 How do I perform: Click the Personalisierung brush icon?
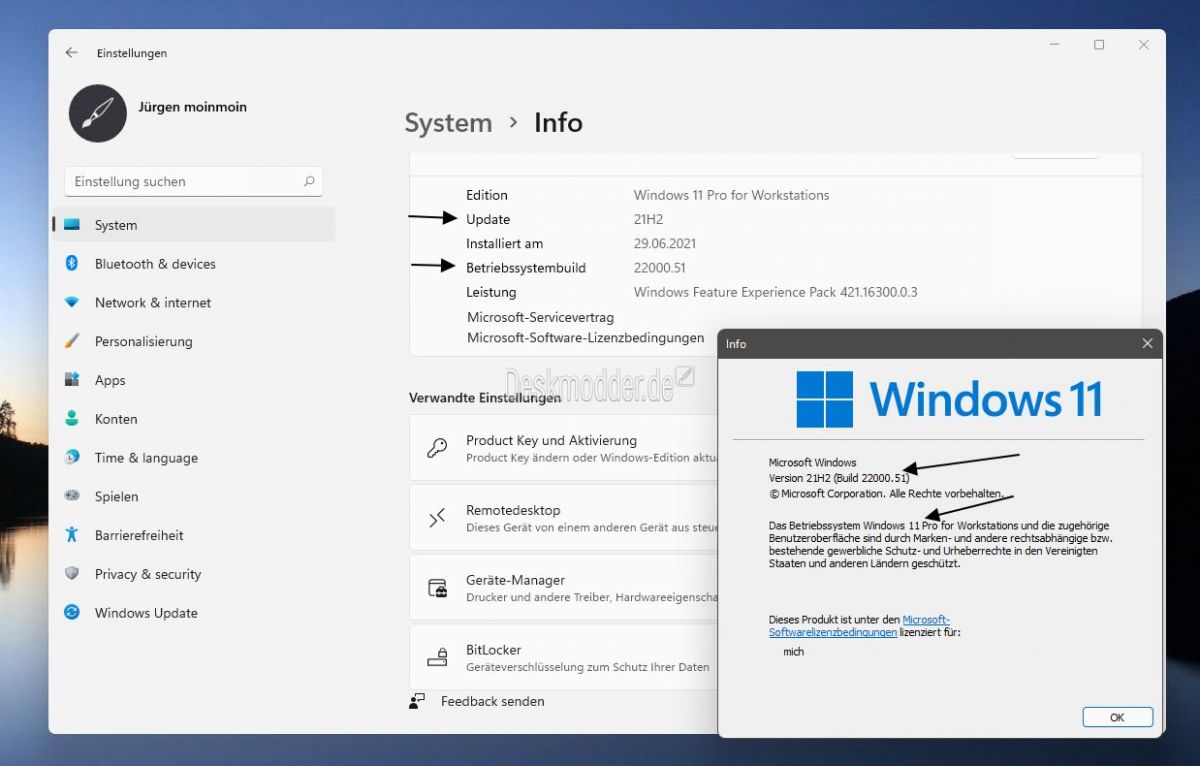(72, 341)
